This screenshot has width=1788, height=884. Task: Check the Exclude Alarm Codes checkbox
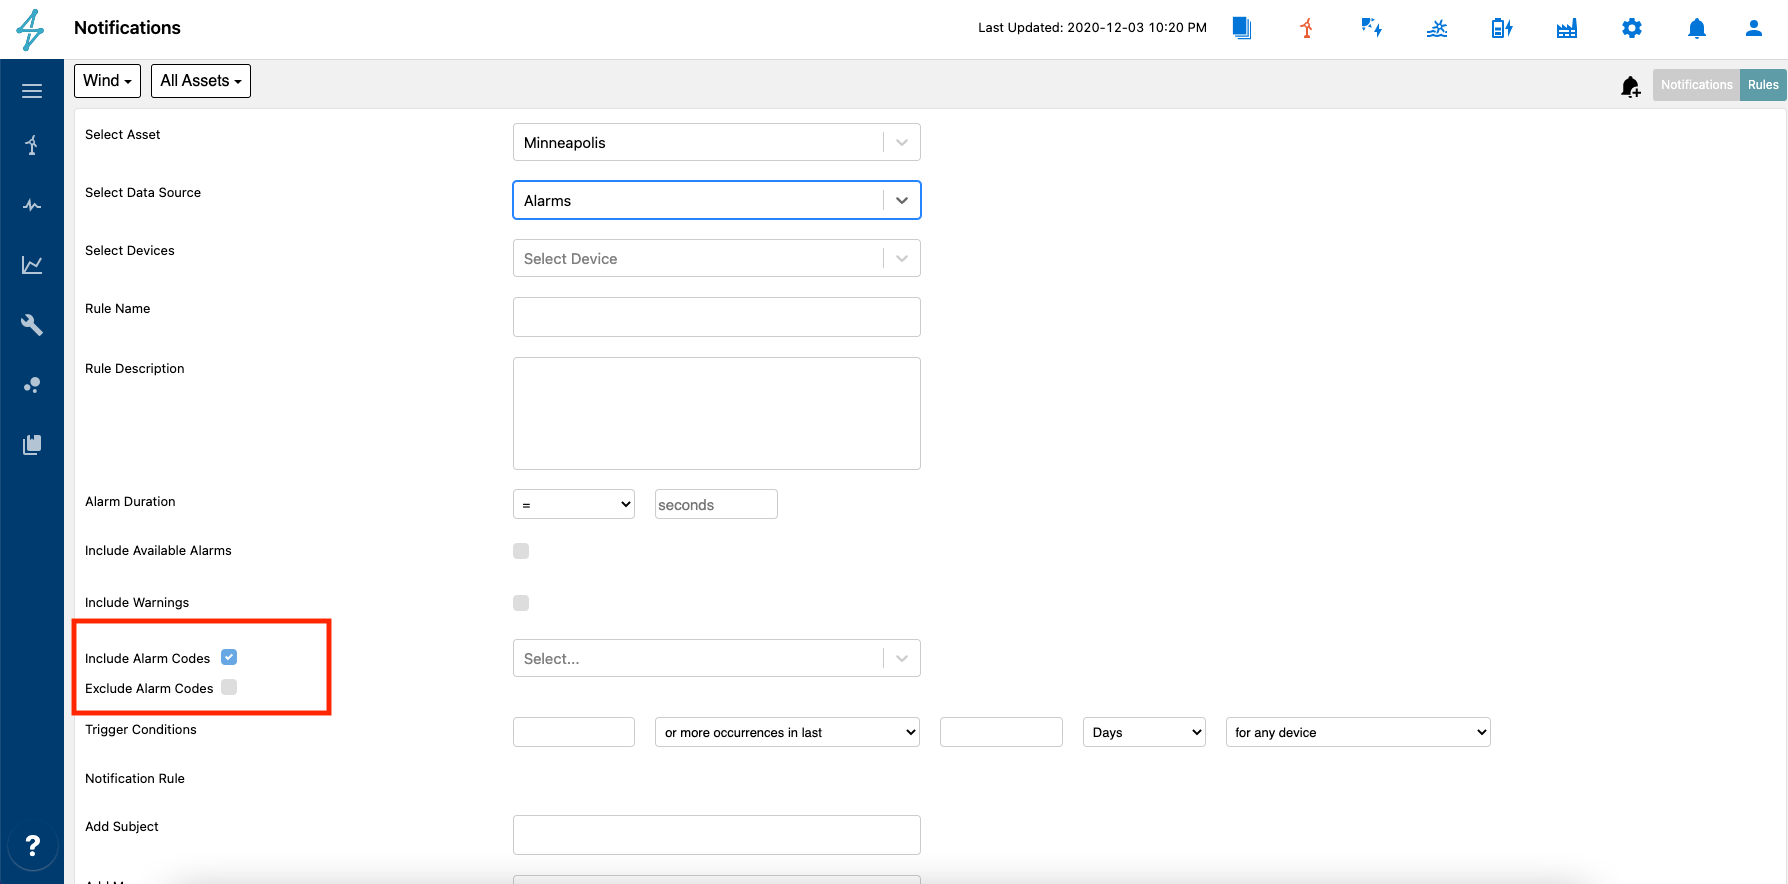click(x=229, y=687)
